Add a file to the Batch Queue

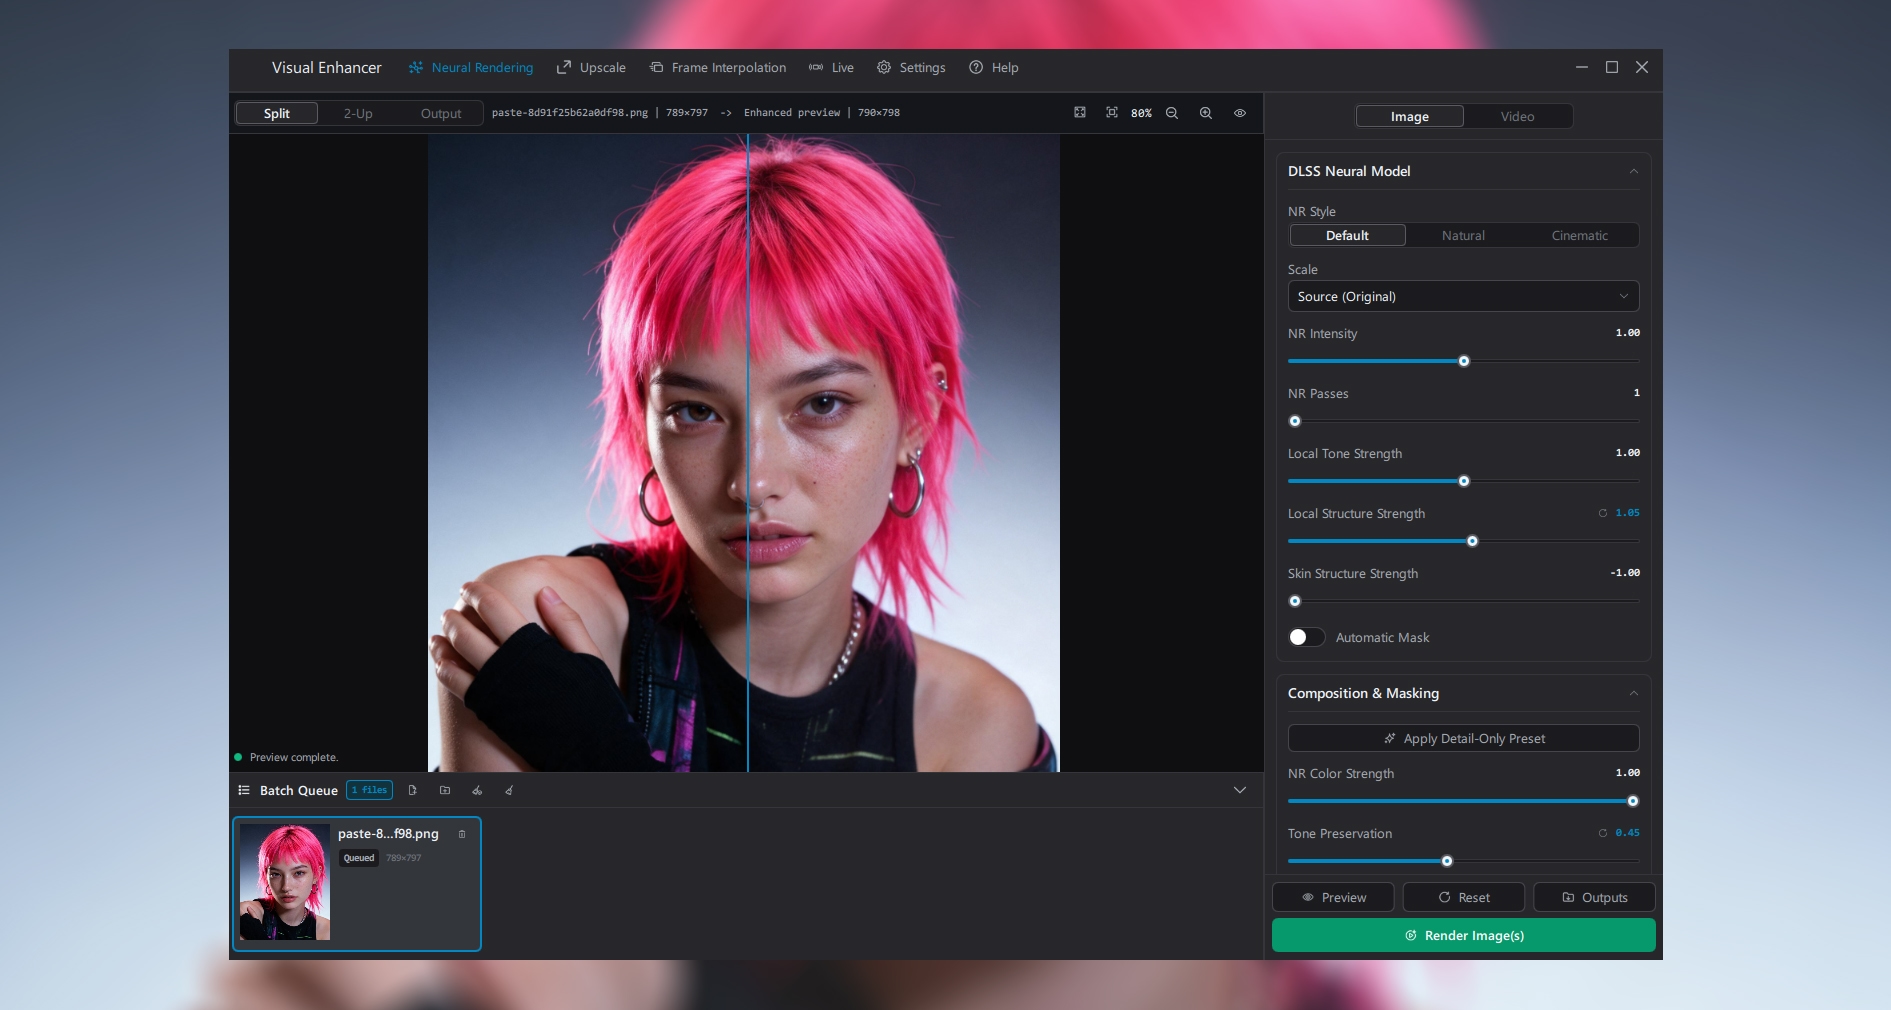[412, 790]
